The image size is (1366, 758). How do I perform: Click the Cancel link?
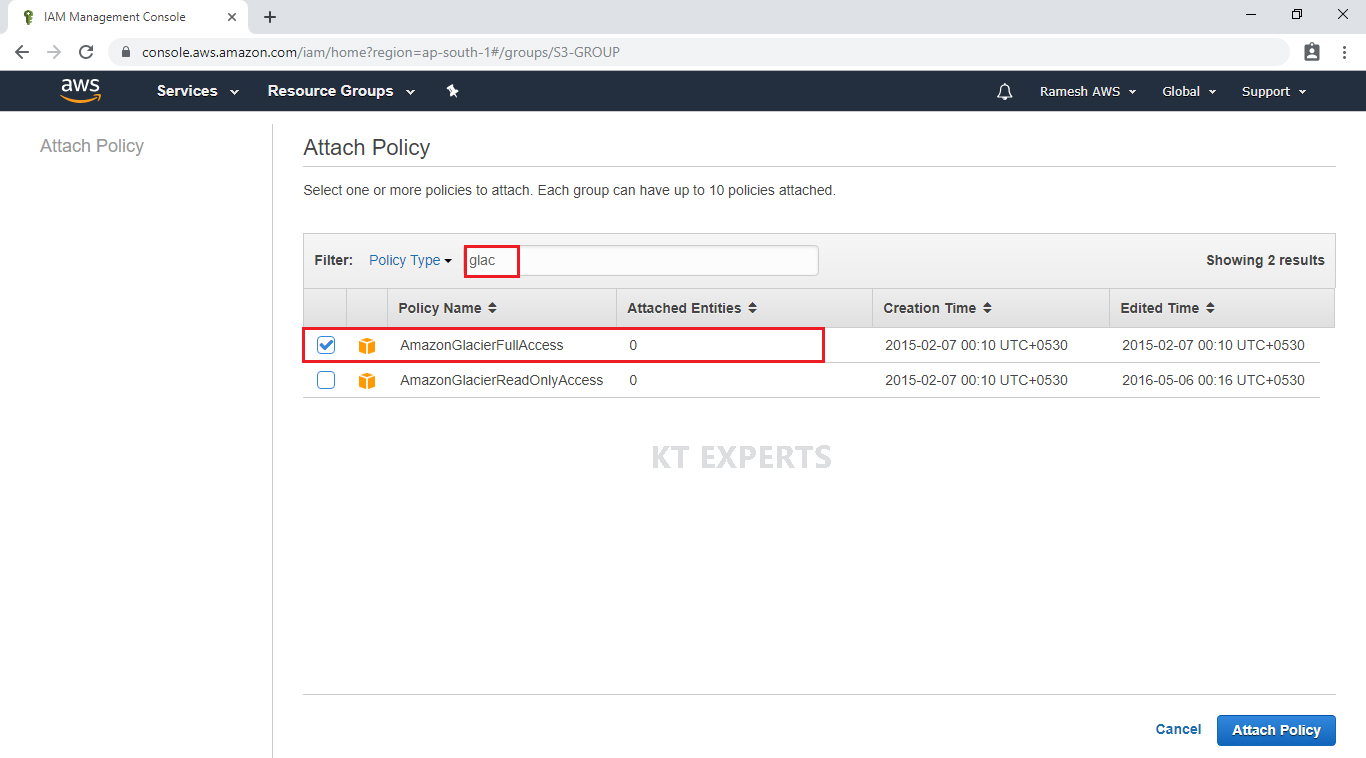[x=1178, y=729]
